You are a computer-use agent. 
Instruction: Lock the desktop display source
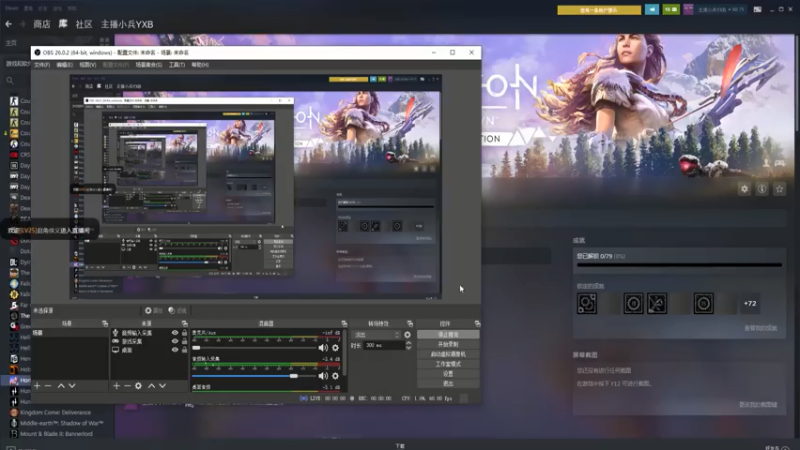coord(184,350)
